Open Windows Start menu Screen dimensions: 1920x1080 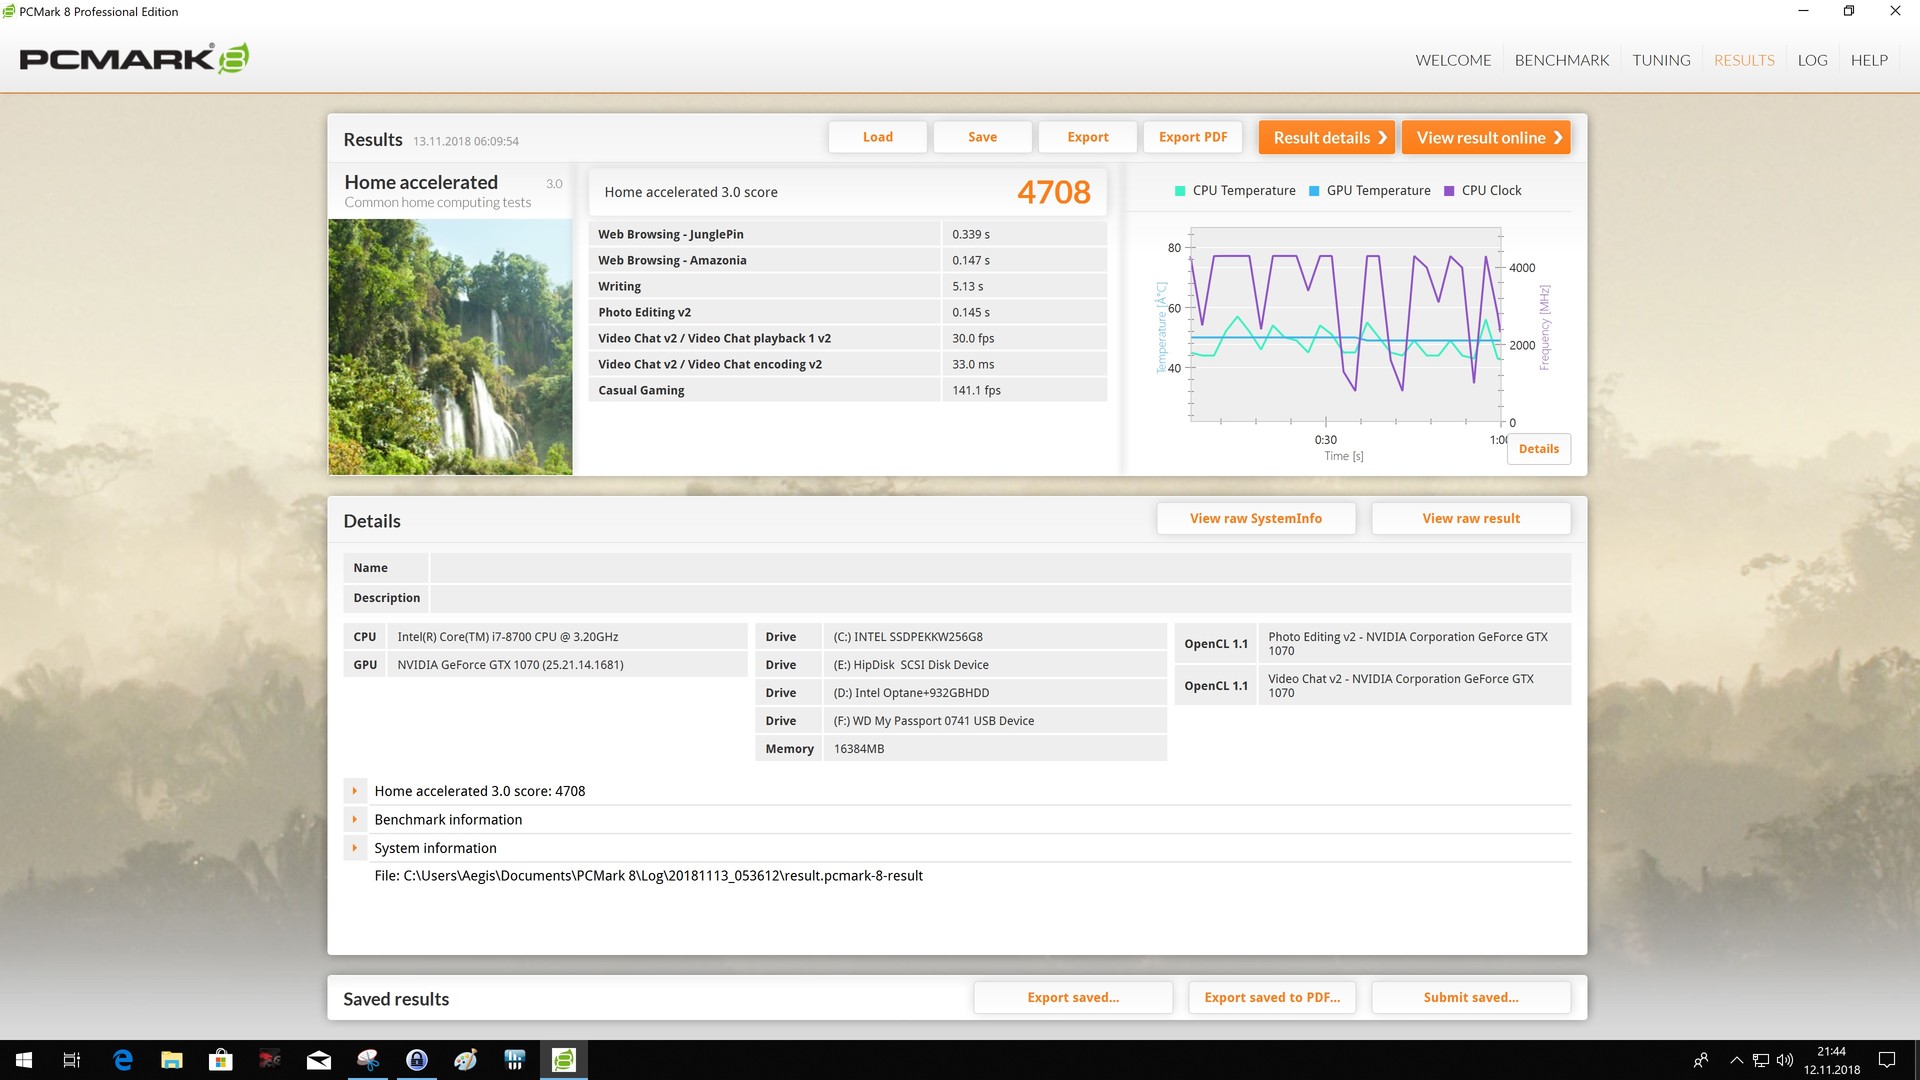[24, 1060]
